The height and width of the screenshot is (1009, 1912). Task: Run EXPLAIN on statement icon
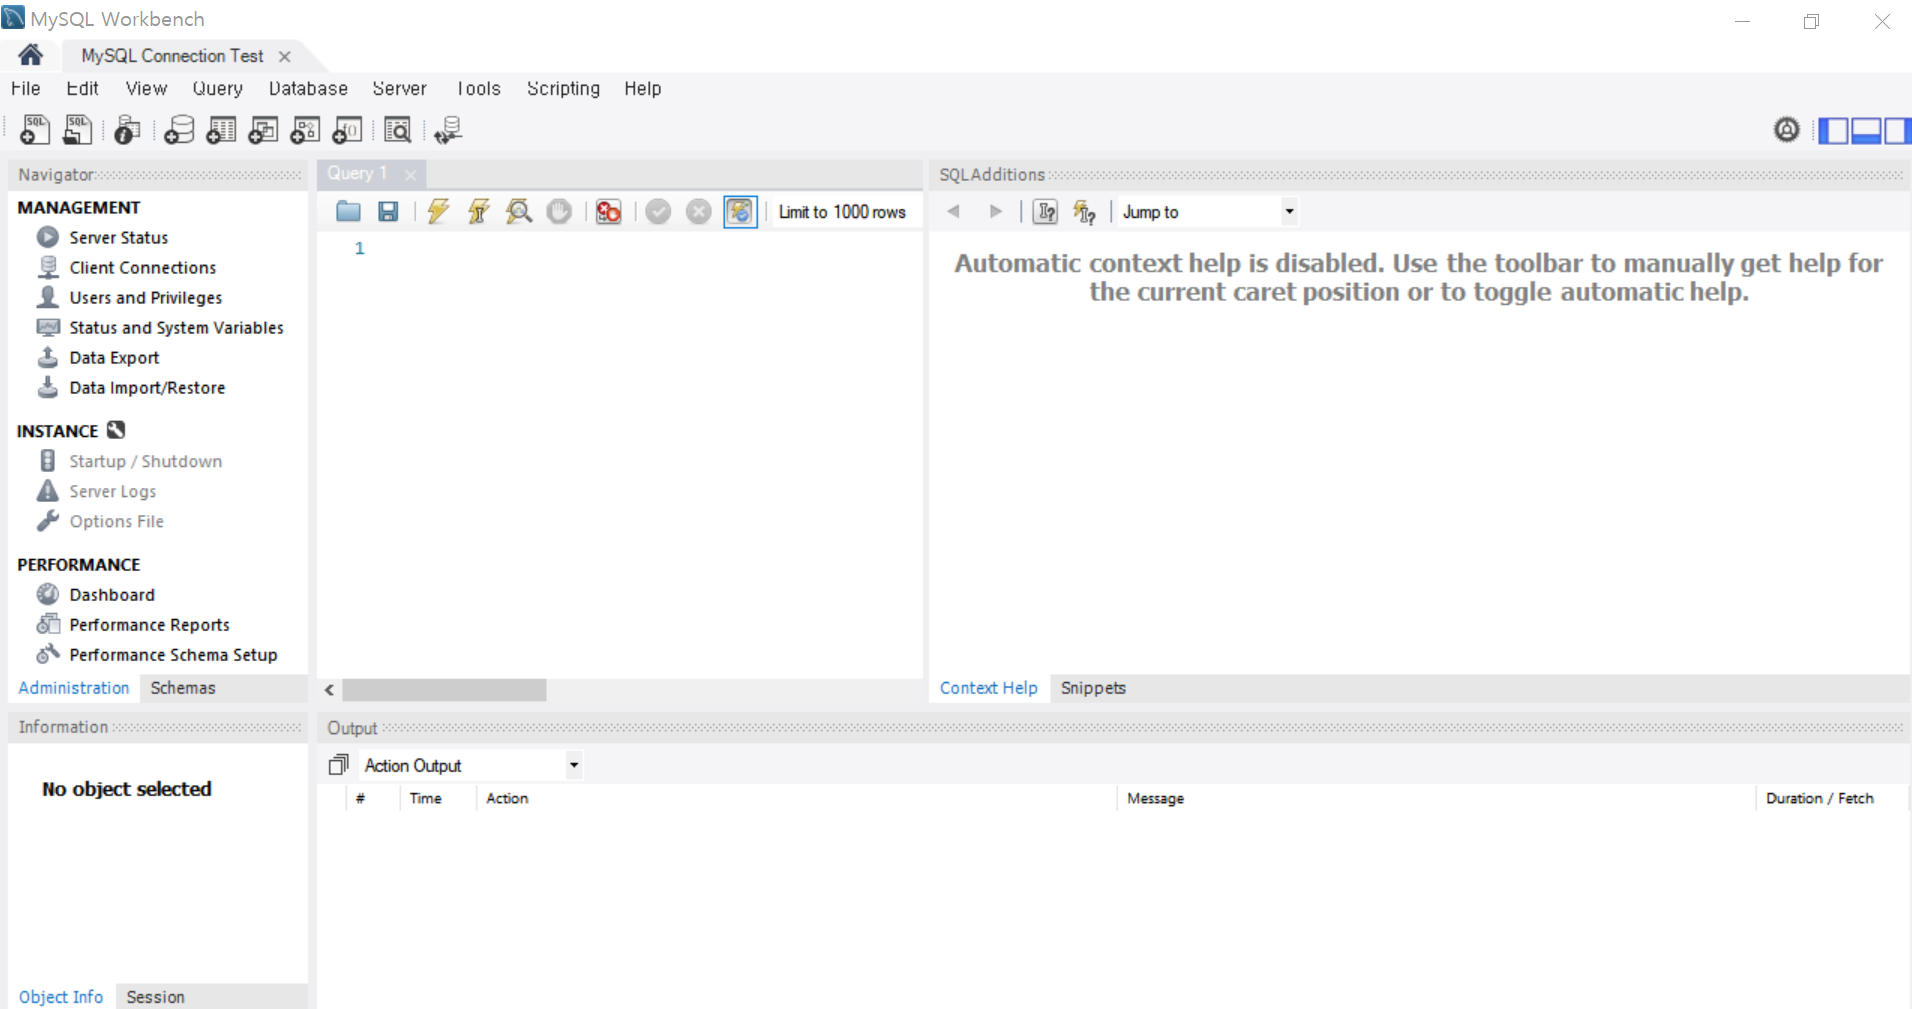[x=519, y=211]
